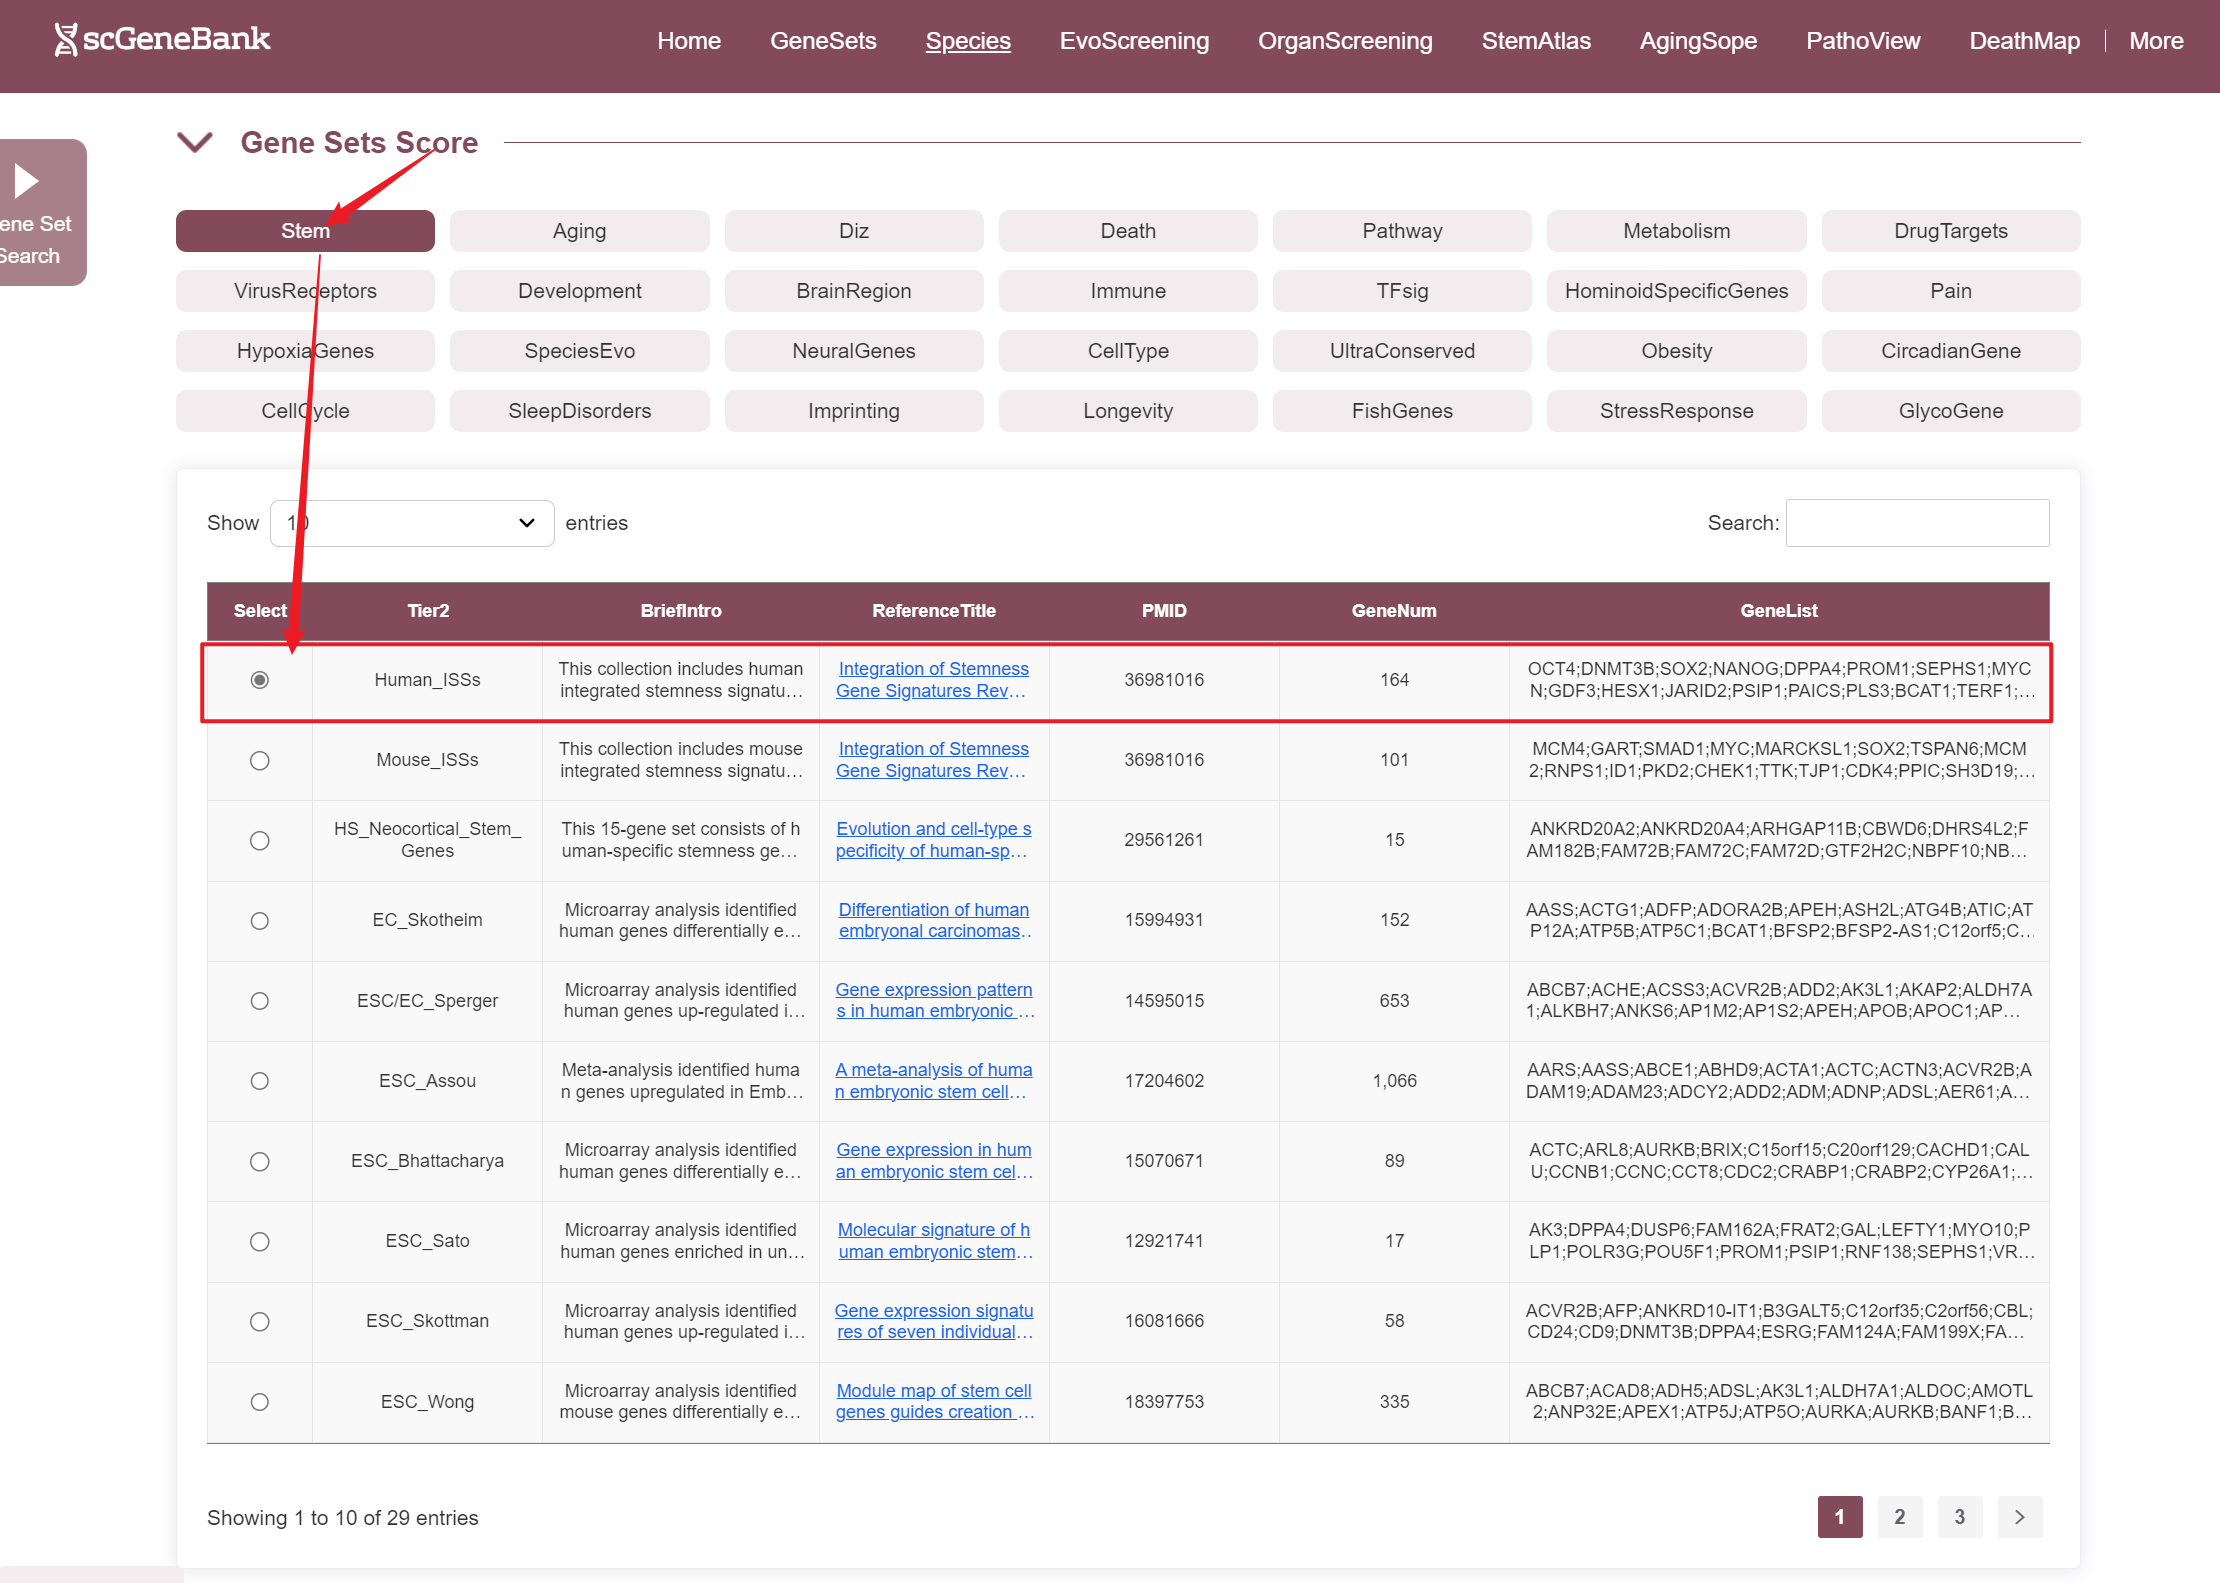
Task: Sort table by GeneNum column header
Action: 1393,611
